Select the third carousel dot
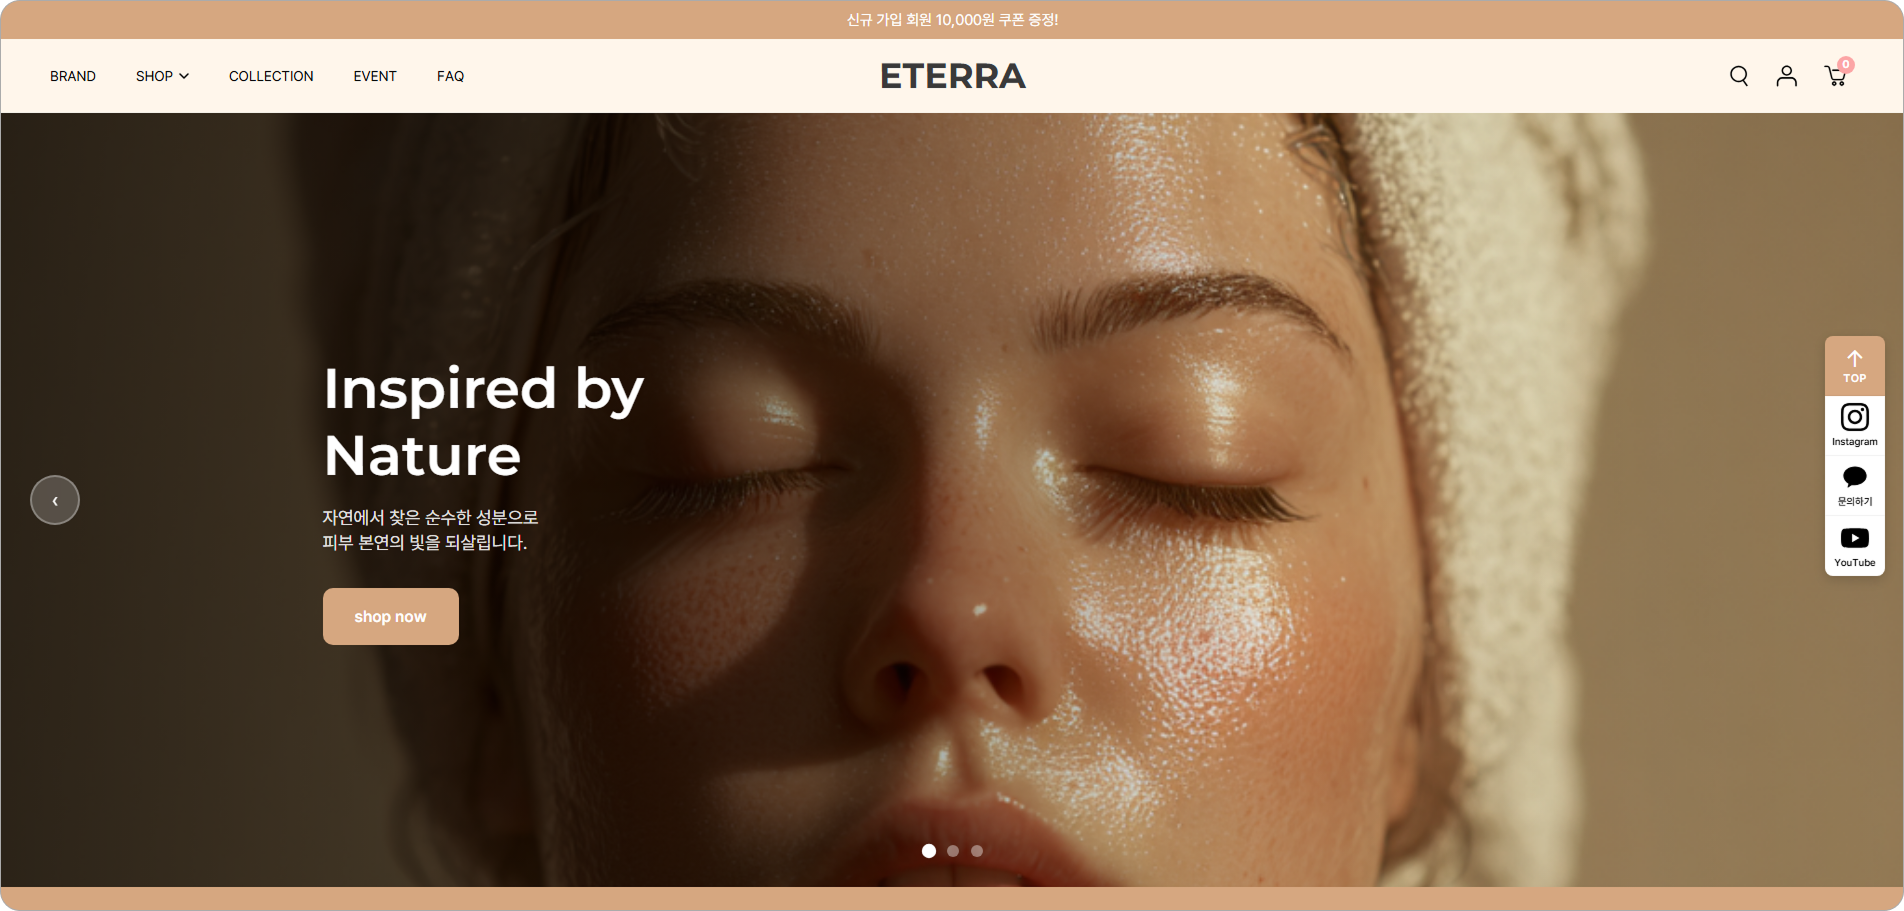1904x911 pixels. click(x=977, y=851)
